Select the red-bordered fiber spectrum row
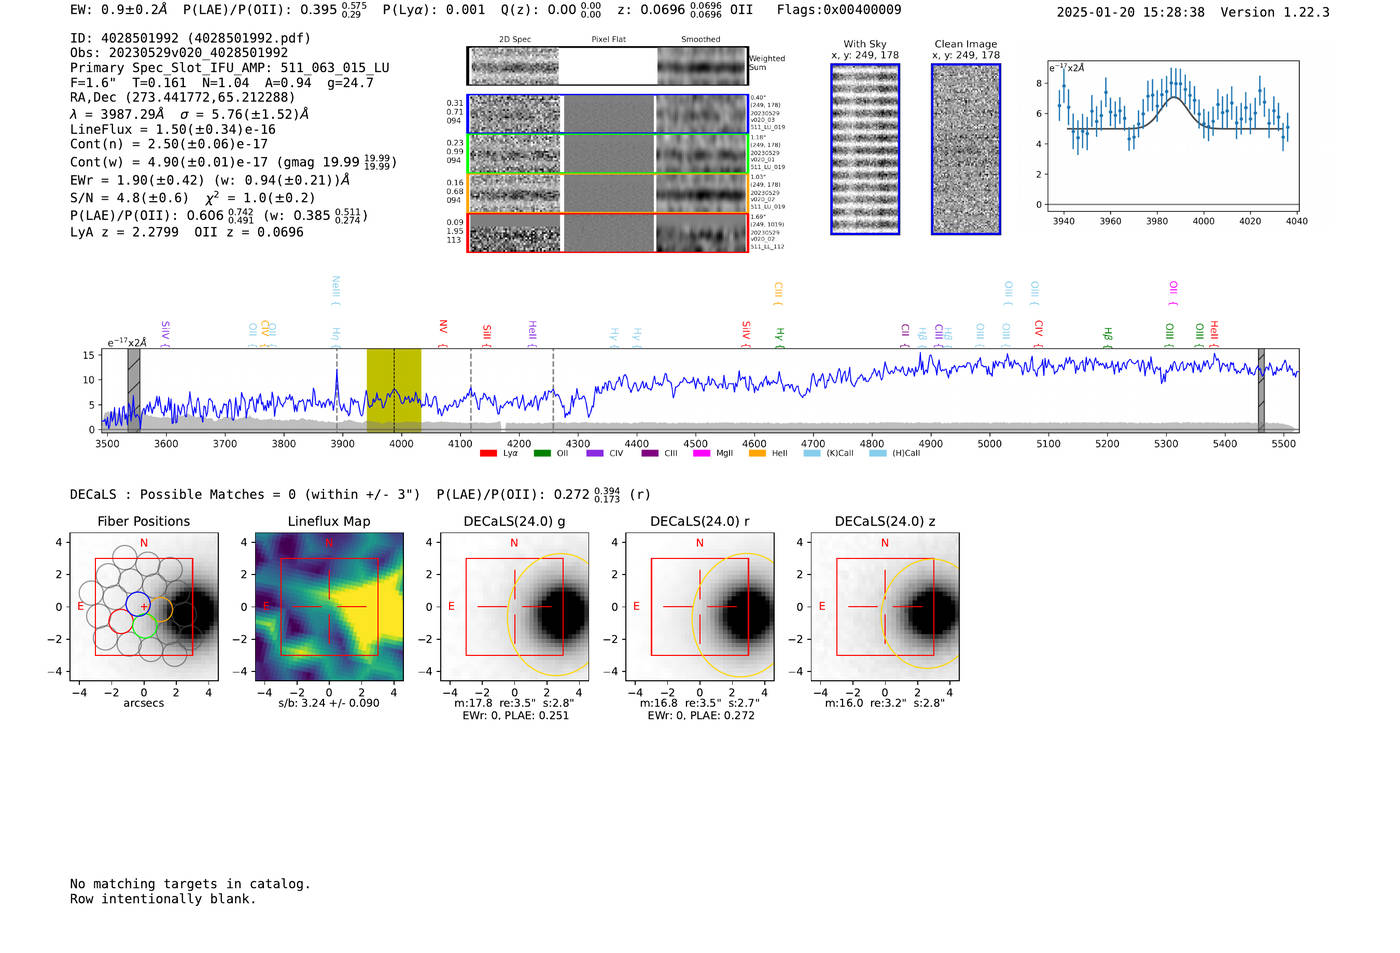 click(607, 232)
